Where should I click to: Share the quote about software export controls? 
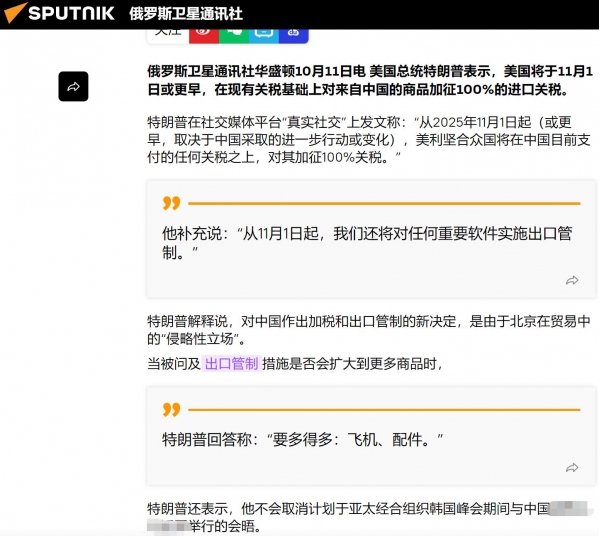(572, 281)
